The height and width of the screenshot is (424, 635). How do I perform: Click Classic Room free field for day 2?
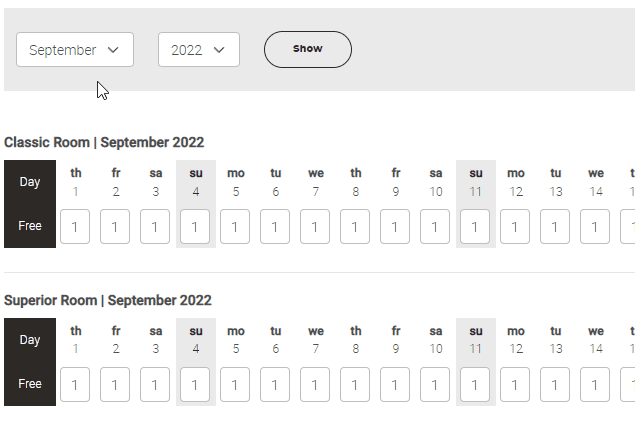tap(115, 226)
